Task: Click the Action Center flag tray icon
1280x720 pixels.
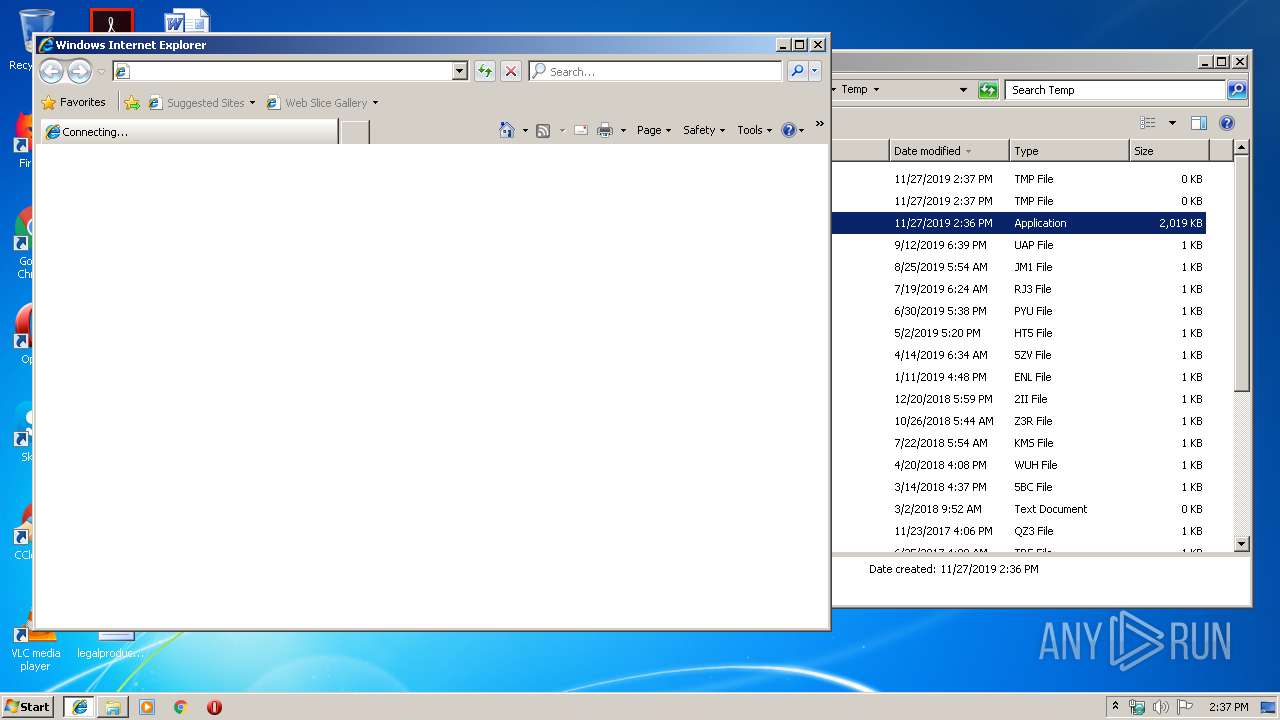Action: pyautogui.click(x=1185, y=707)
